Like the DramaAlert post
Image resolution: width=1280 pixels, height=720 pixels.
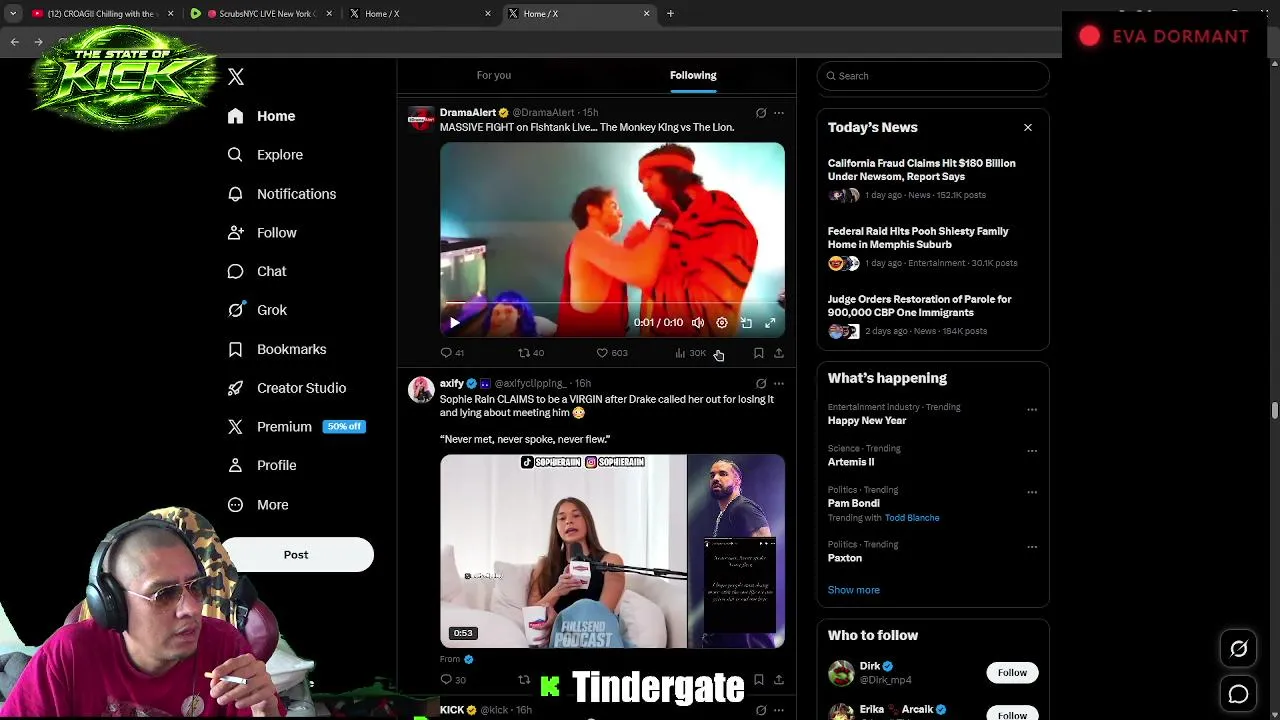pyautogui.click(x=612, y=353)
